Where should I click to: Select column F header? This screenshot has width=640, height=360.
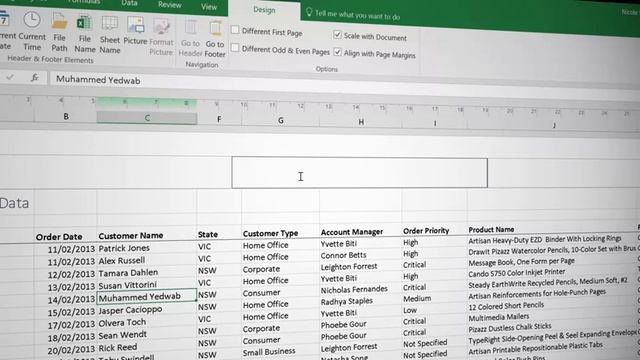219,119
